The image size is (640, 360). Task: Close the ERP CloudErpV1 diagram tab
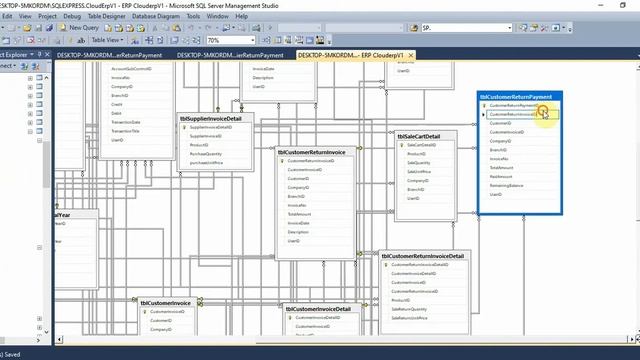pyautogui.click(x=411, y=55)
